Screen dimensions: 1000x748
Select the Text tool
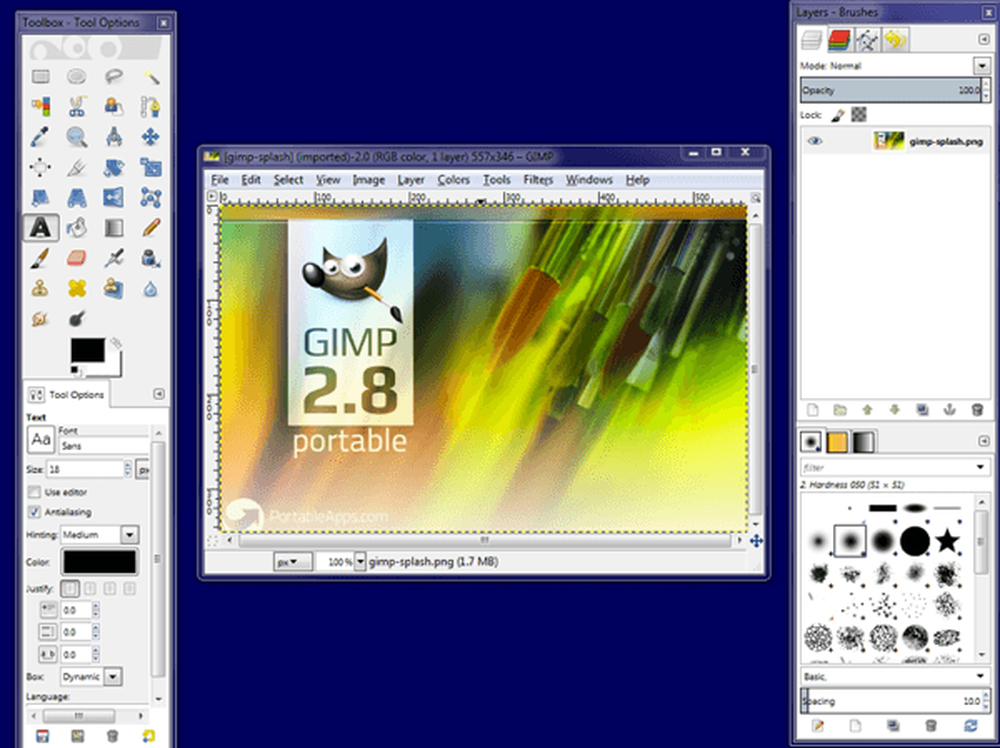(41, 228)
